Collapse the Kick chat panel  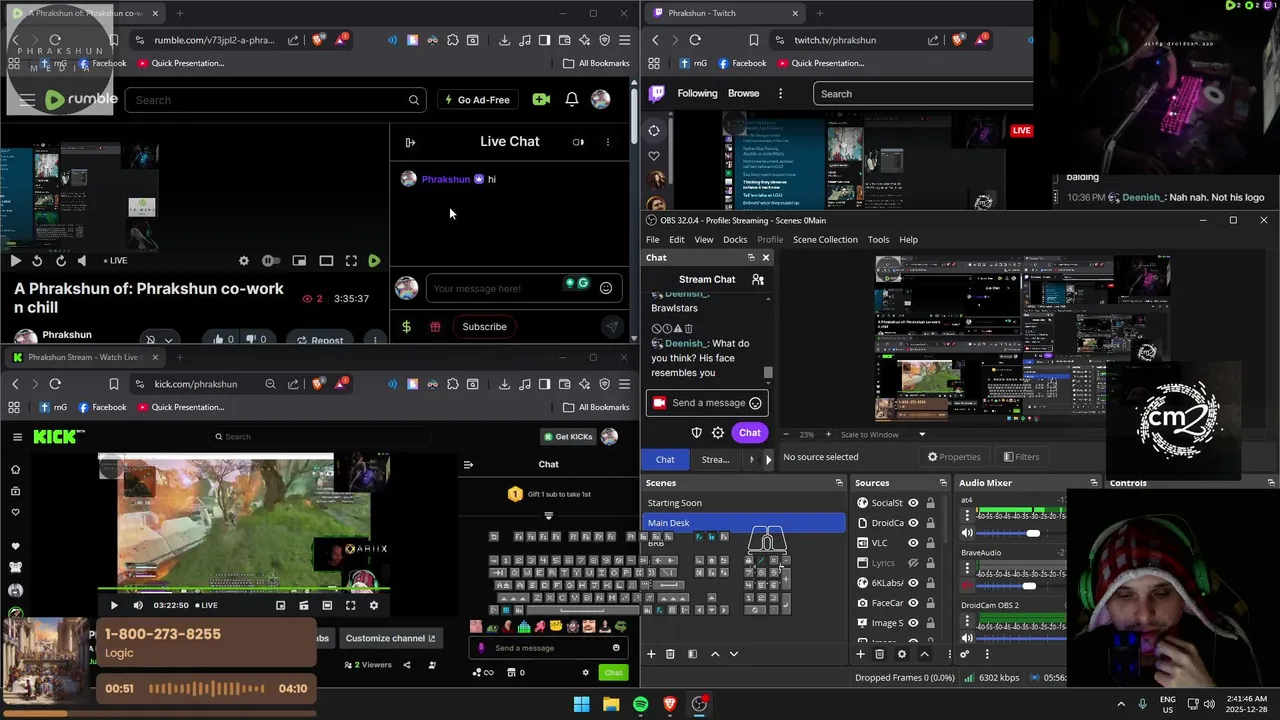[468, 465]
